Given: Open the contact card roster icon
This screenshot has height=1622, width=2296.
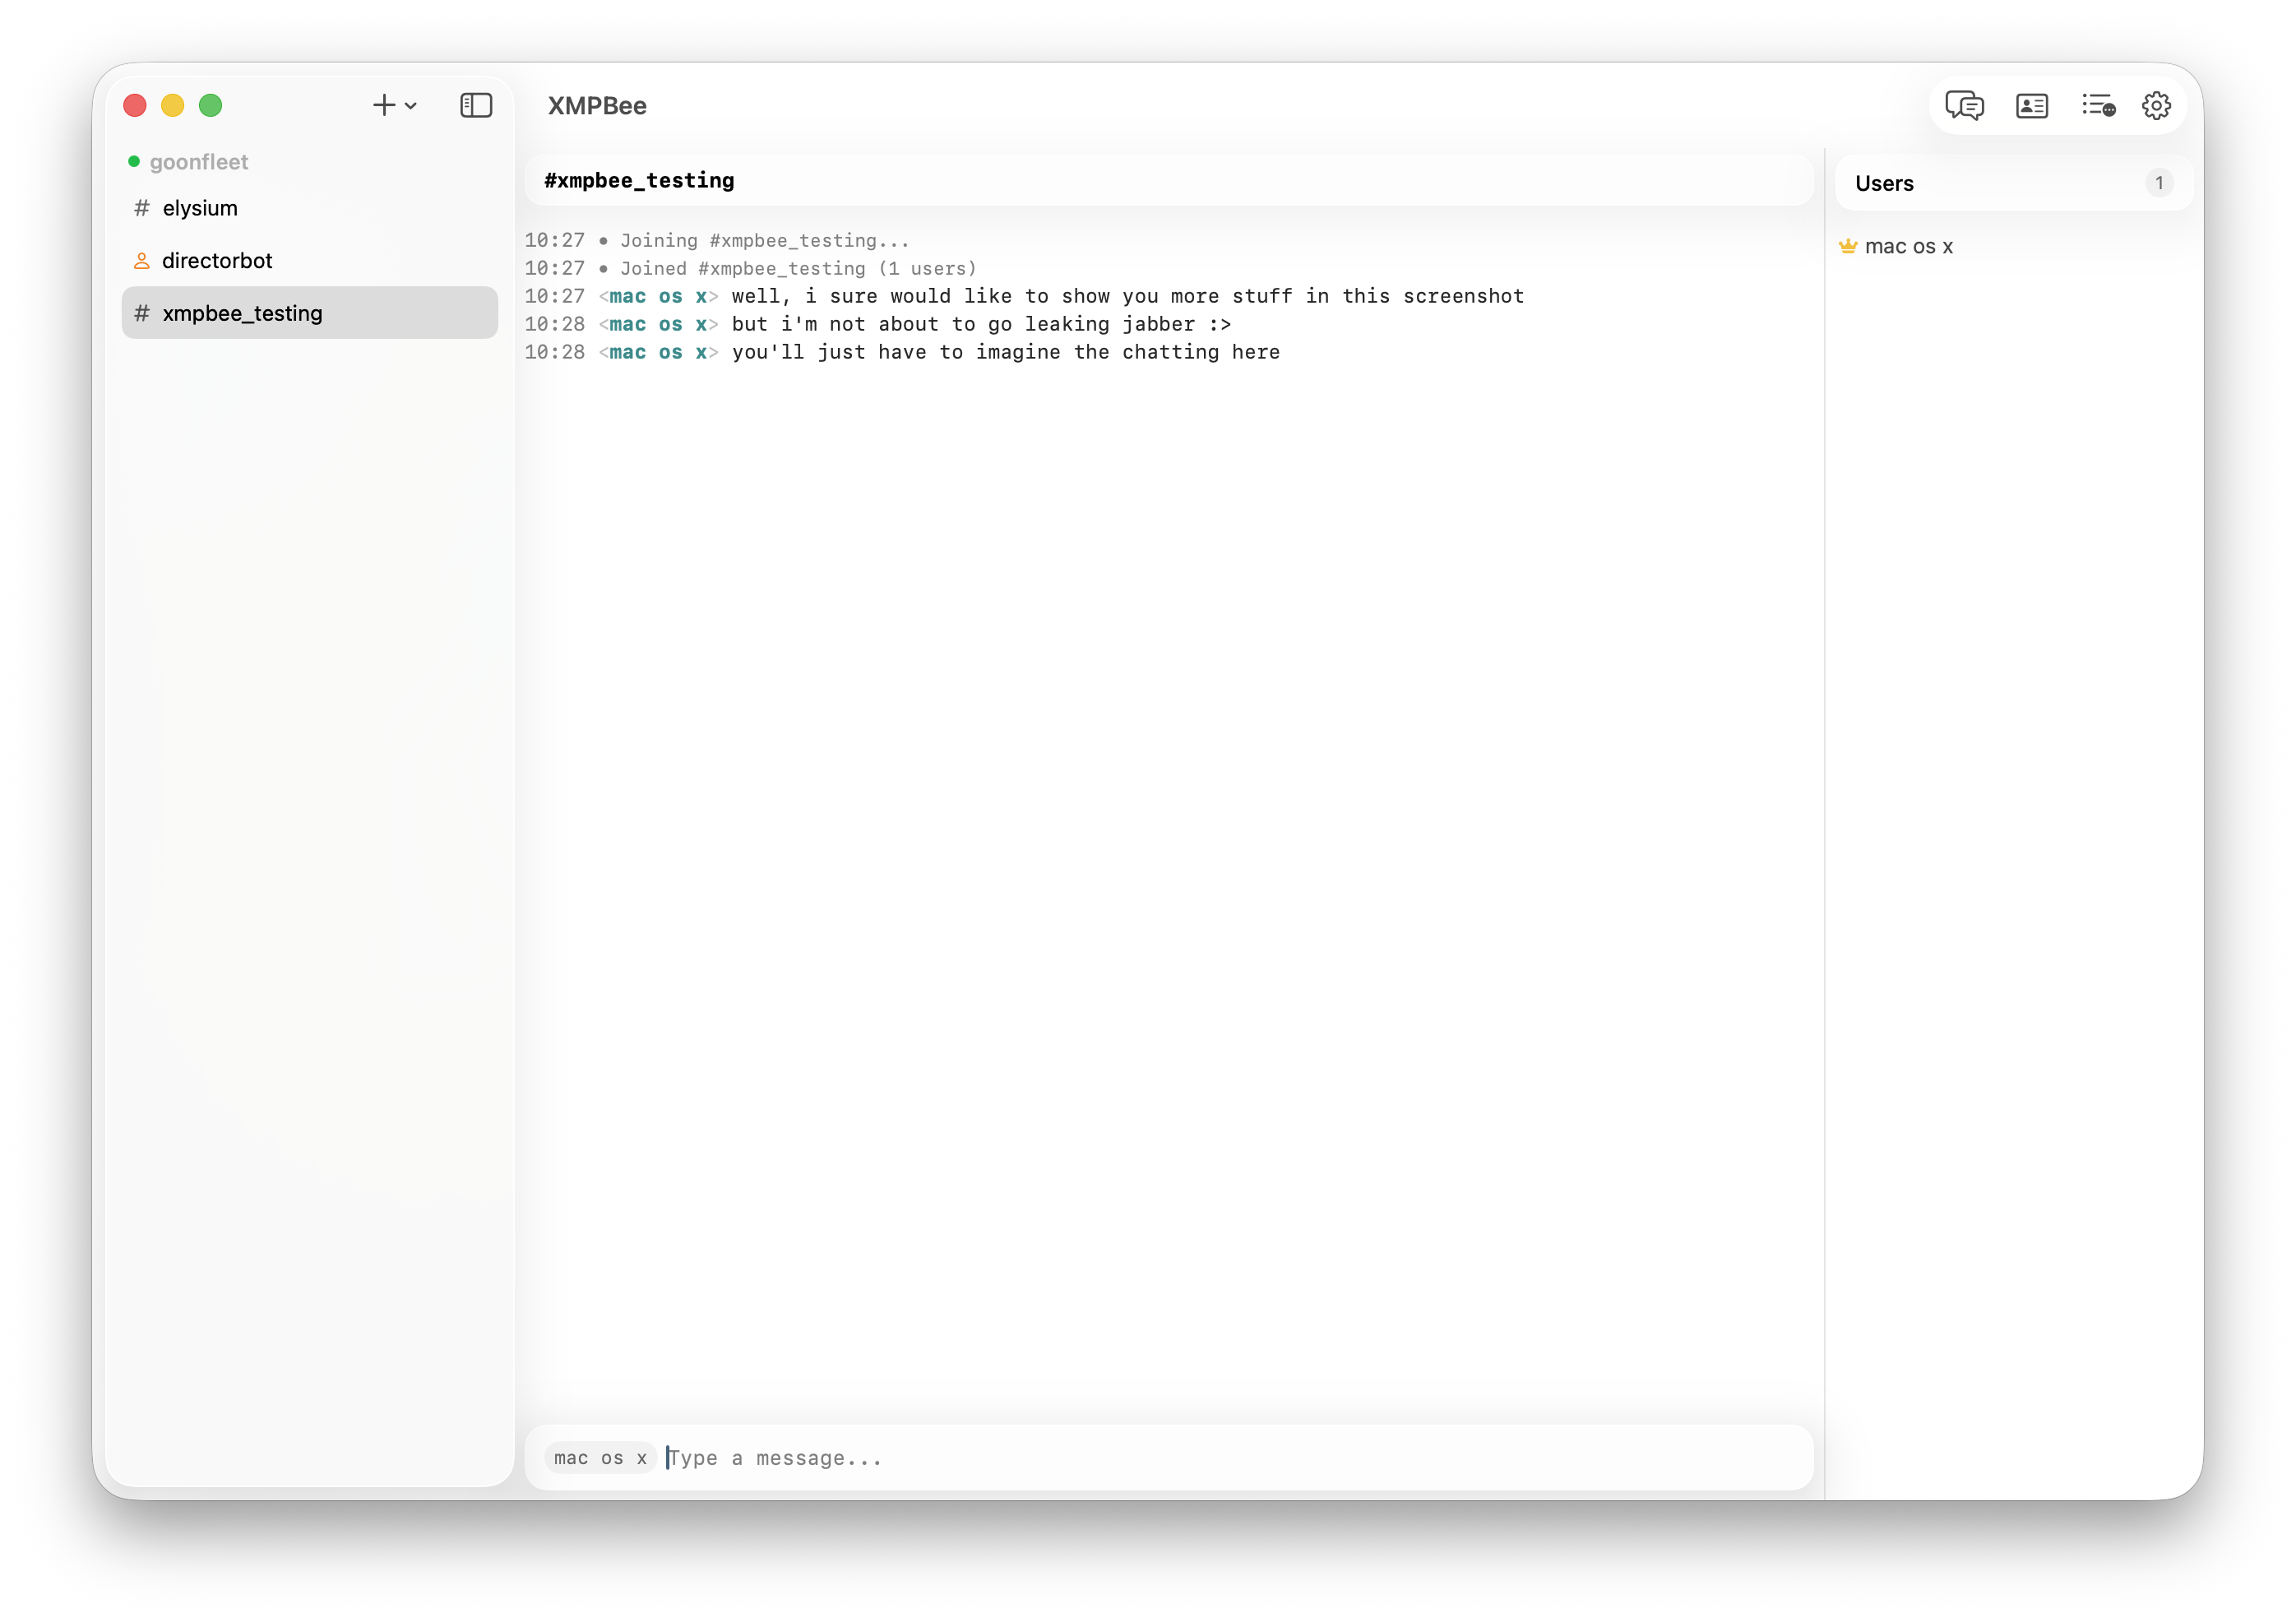Looking at the screenshot, I should coord(2031,105).
